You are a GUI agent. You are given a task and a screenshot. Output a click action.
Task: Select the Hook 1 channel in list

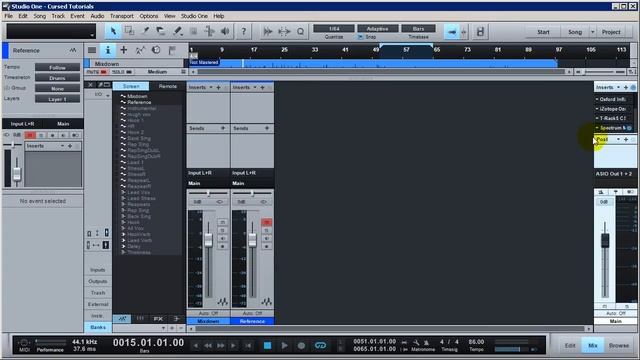pyautogui.click(x=135, y=120)
